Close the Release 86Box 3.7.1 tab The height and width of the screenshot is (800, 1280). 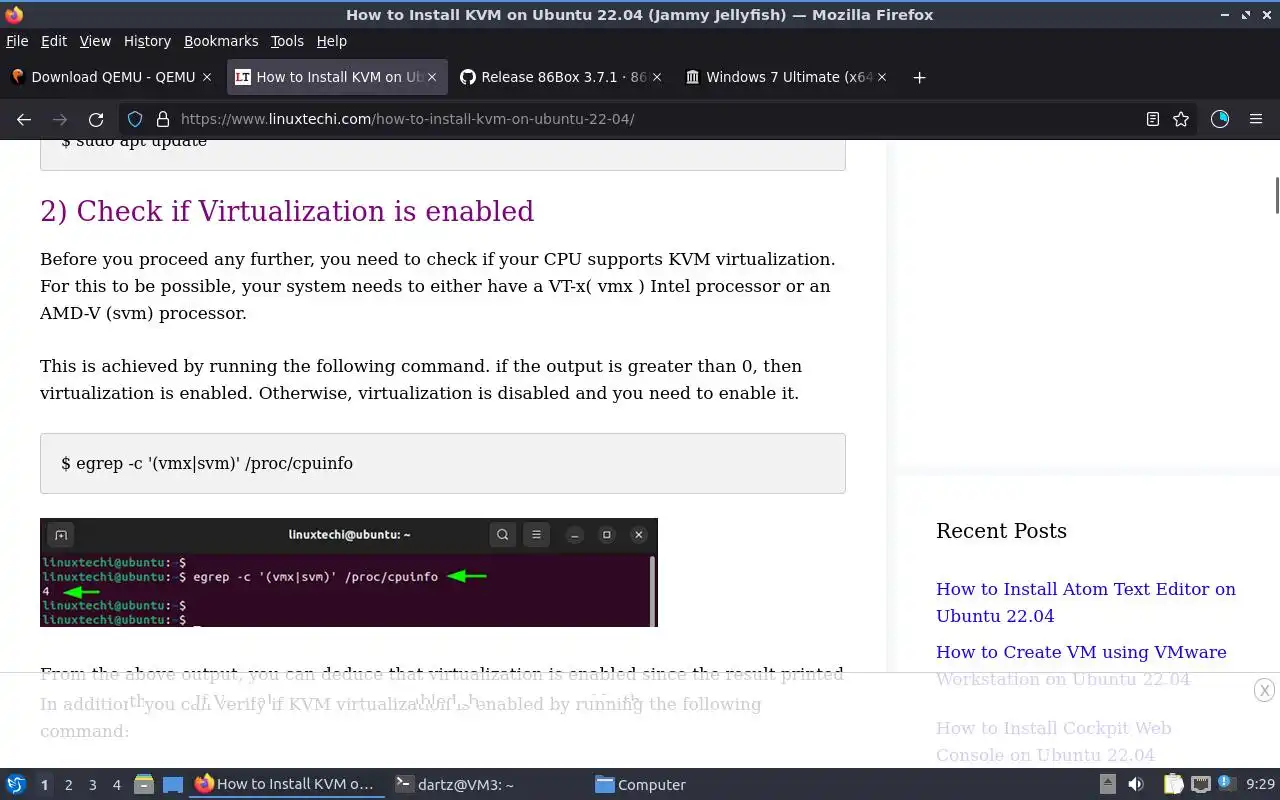(x=657, y=77)
